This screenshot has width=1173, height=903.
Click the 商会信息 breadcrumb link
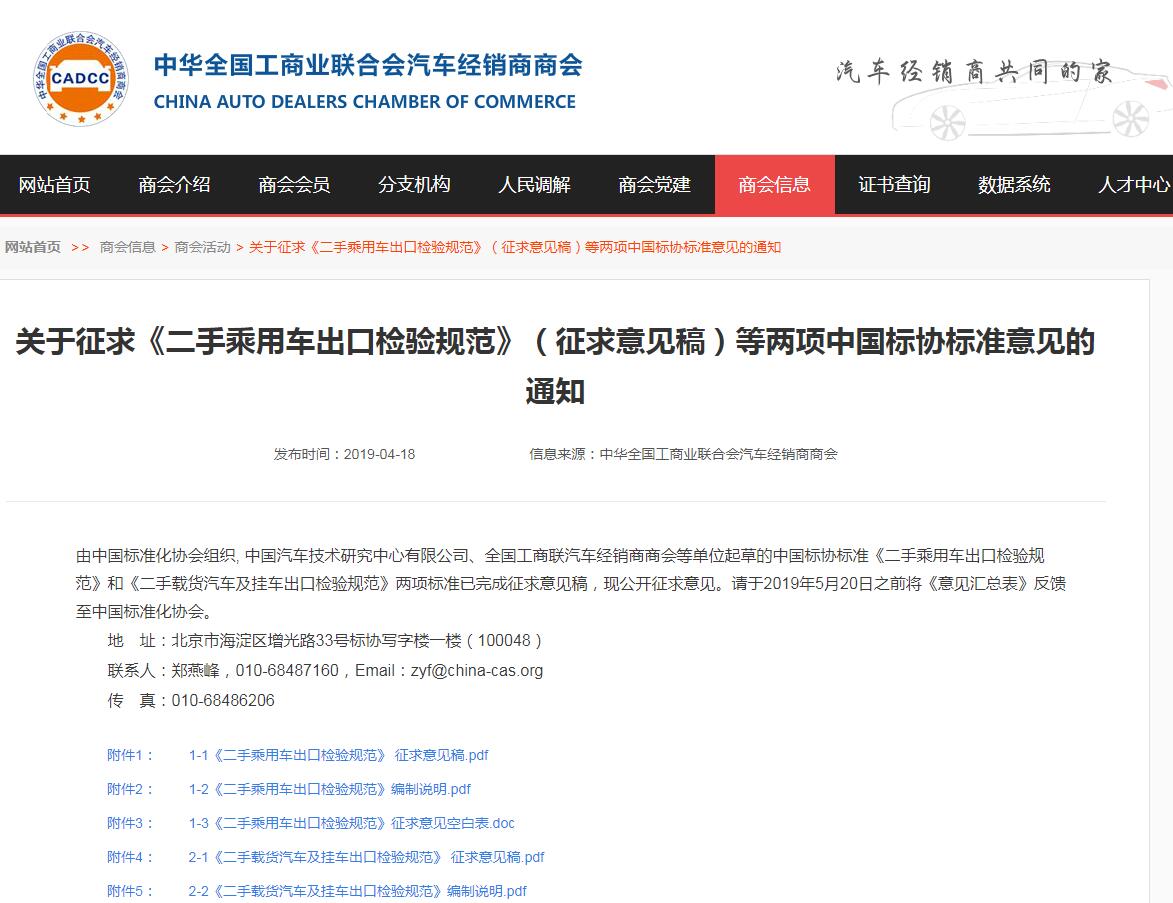pyautogui.click(x=127, y=247)
